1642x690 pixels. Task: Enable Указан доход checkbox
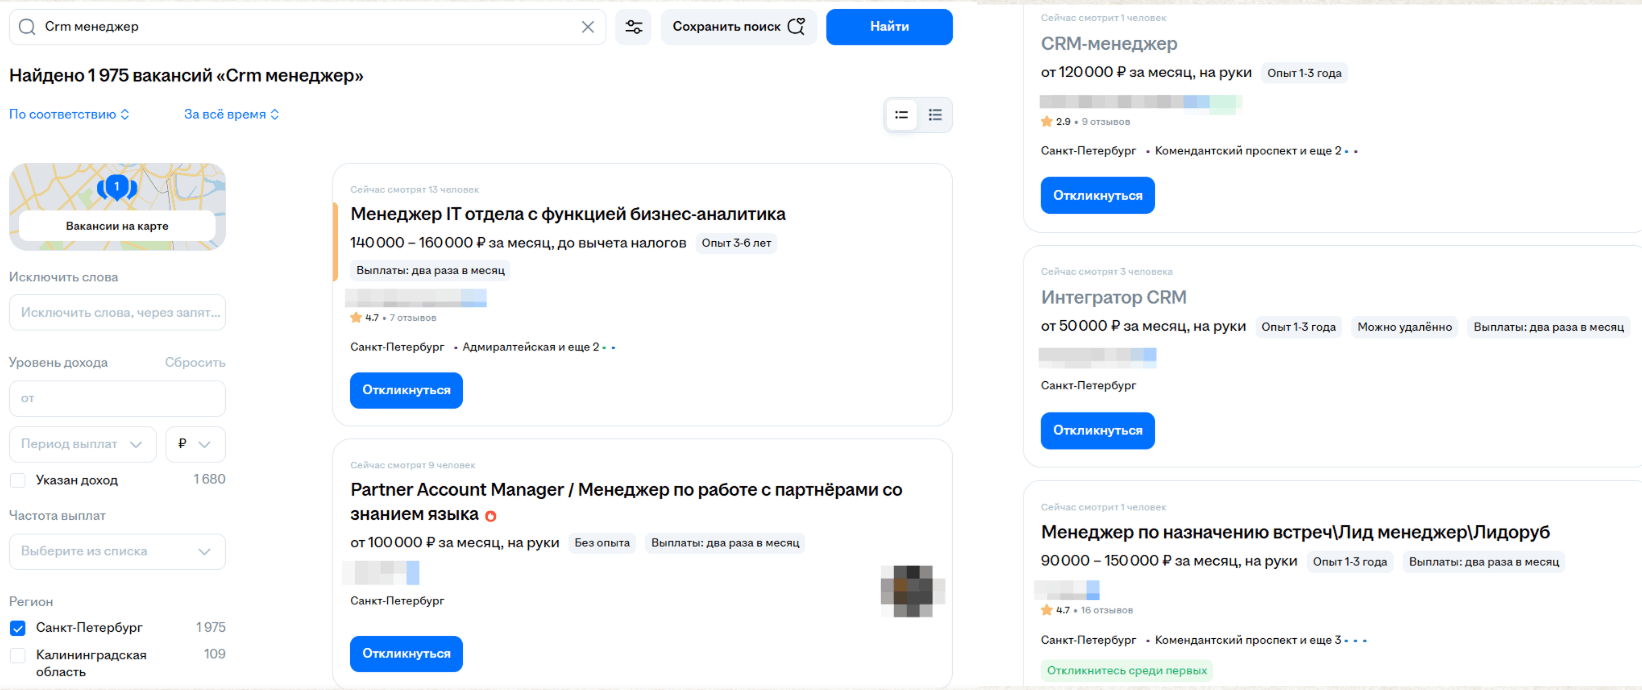pyautogui.click(x=18, y=480)
